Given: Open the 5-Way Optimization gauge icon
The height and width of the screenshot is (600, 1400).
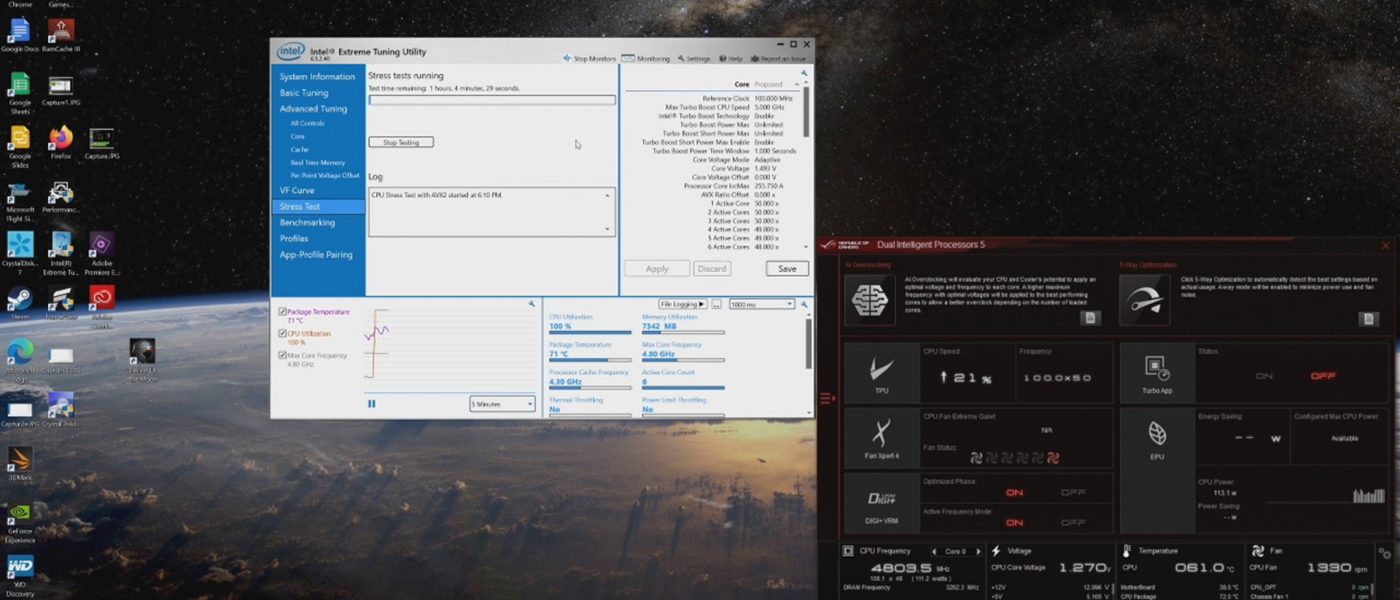Looking at the screenshot, I should click(1143, 299).
